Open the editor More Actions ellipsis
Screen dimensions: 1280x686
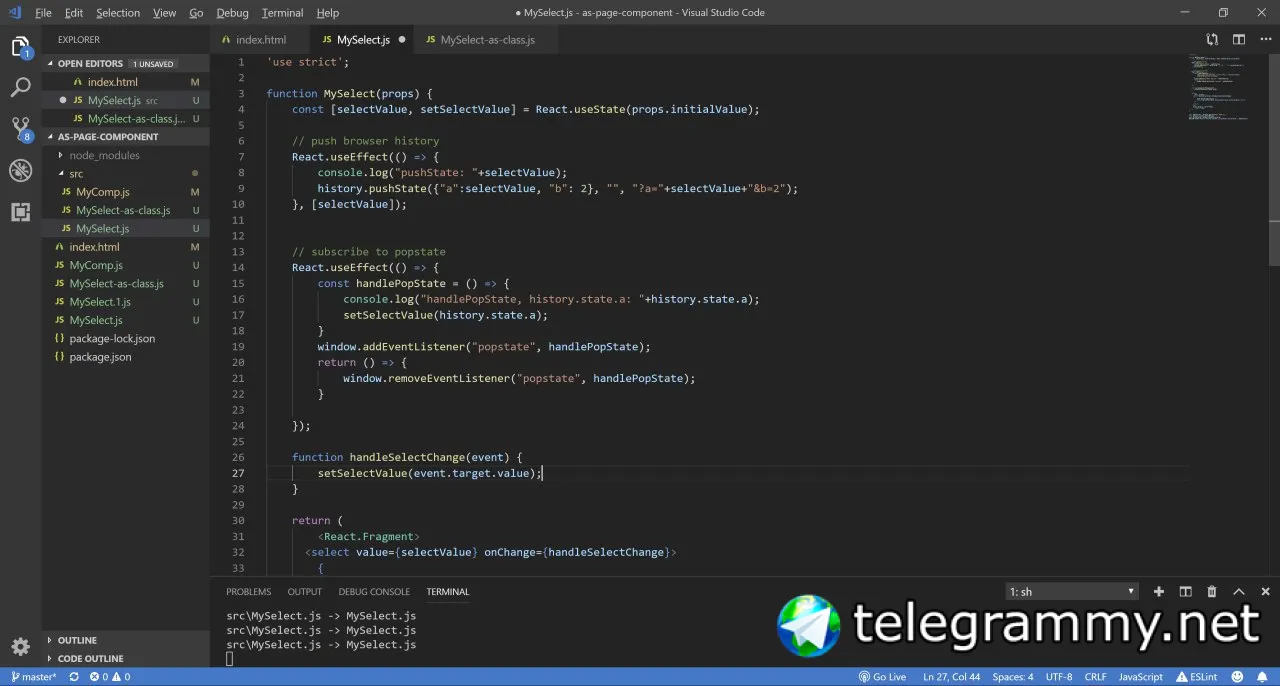pos(1265,40)
